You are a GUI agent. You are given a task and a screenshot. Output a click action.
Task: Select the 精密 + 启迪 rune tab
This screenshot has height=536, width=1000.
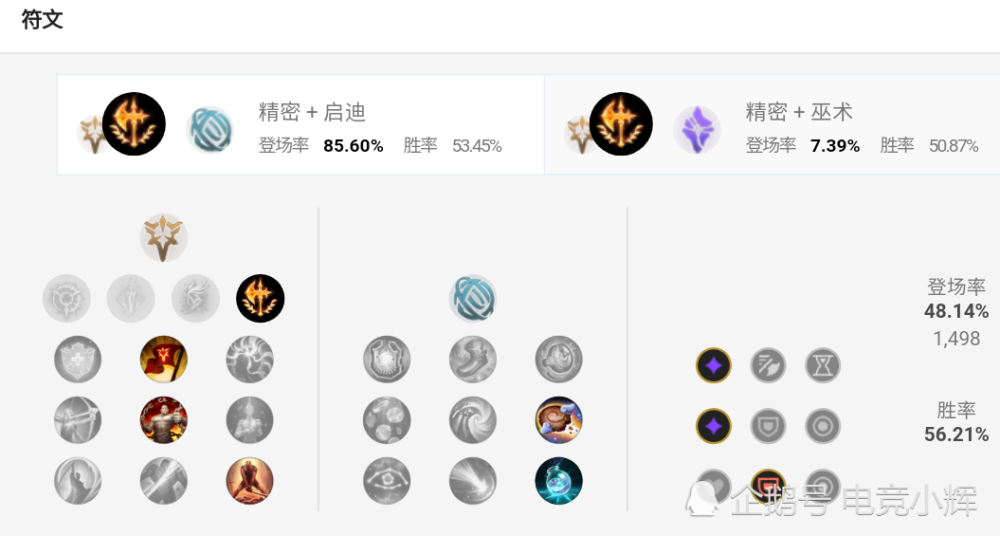tap(300, 124)
